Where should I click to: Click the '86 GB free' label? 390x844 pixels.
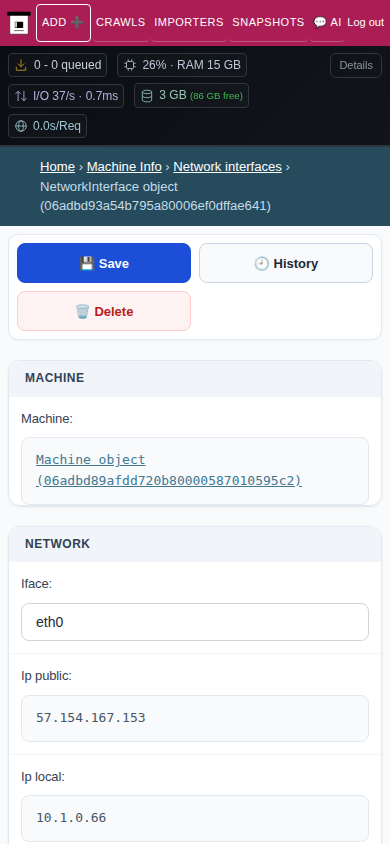216,96
